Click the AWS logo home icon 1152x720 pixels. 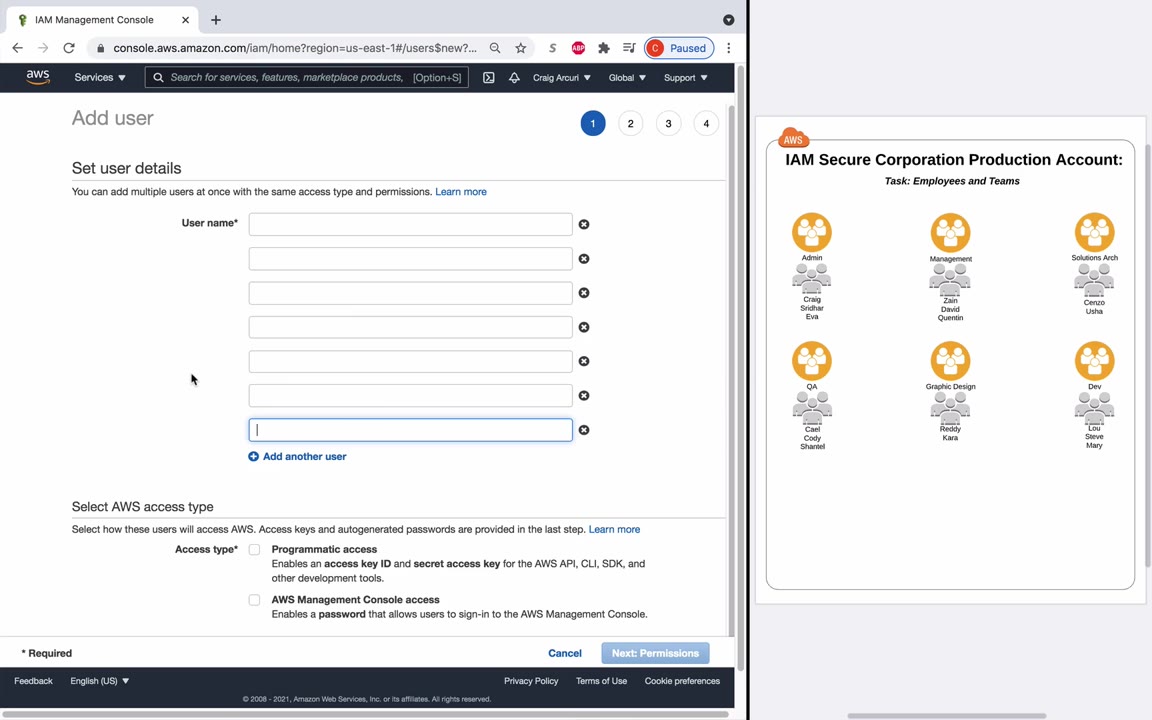click(37, 77)
